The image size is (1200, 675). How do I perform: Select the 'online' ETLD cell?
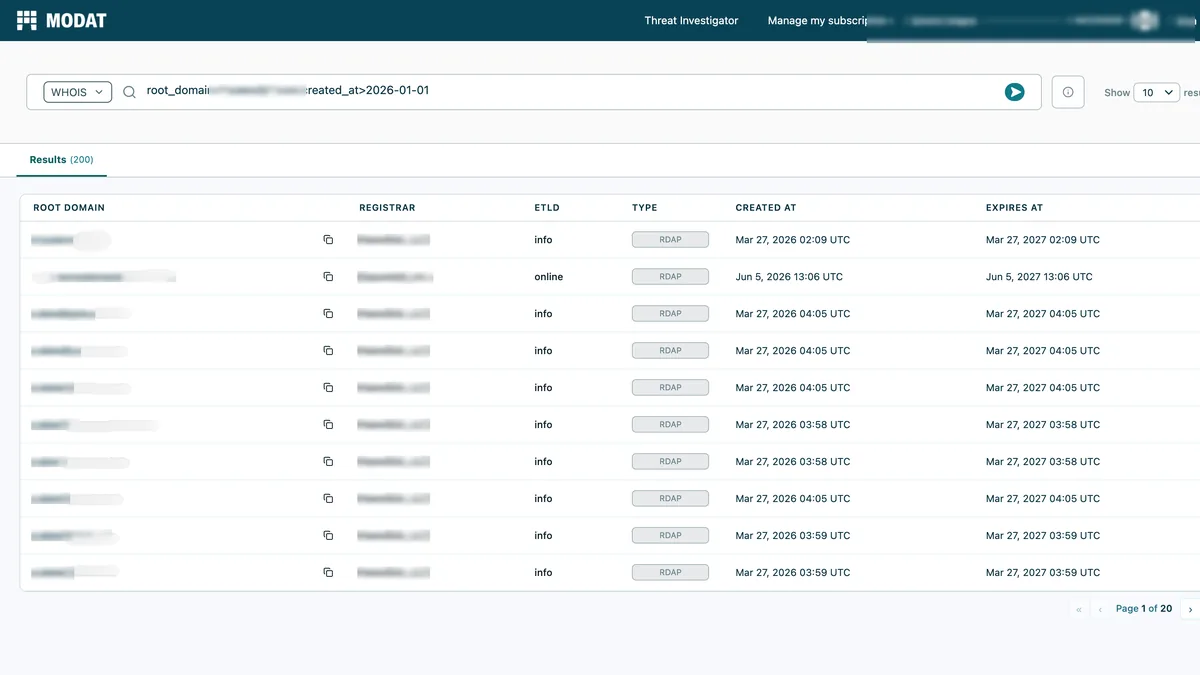coord(548,277)
